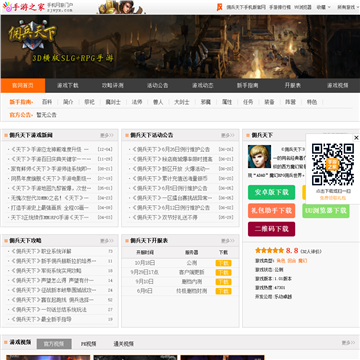Click the 魔幻 game type tag
The image size is (360, 360).
pos(302,261)
